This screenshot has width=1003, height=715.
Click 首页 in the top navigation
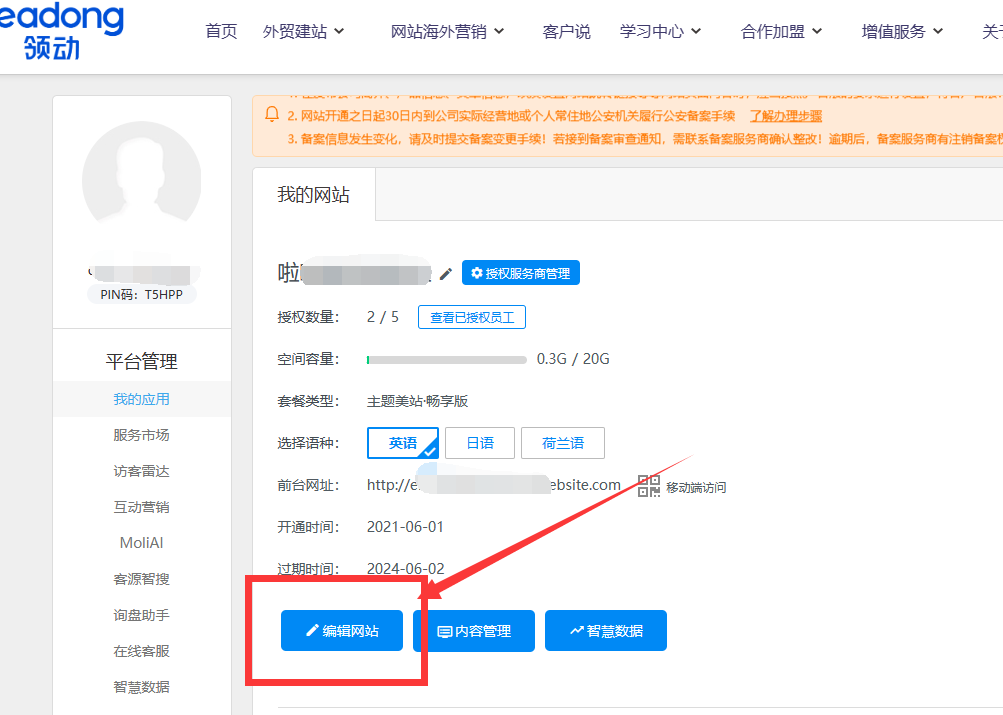click(220, 31)
